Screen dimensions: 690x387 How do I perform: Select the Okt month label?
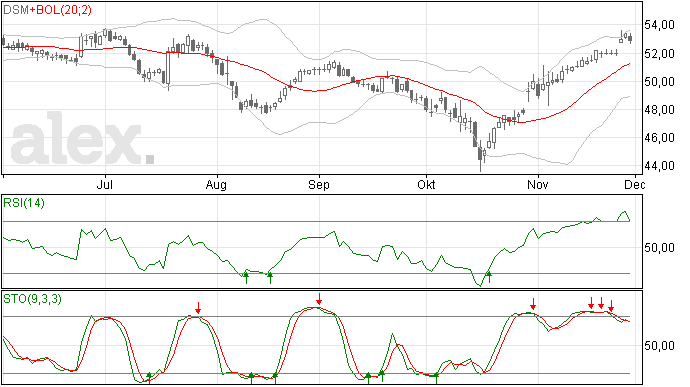(x=426, y=184)
